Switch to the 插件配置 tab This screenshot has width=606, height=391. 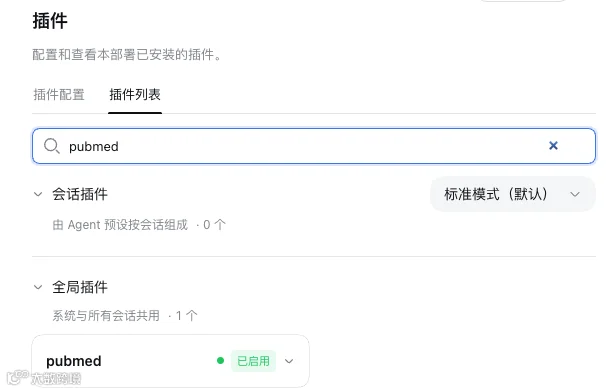59,95
